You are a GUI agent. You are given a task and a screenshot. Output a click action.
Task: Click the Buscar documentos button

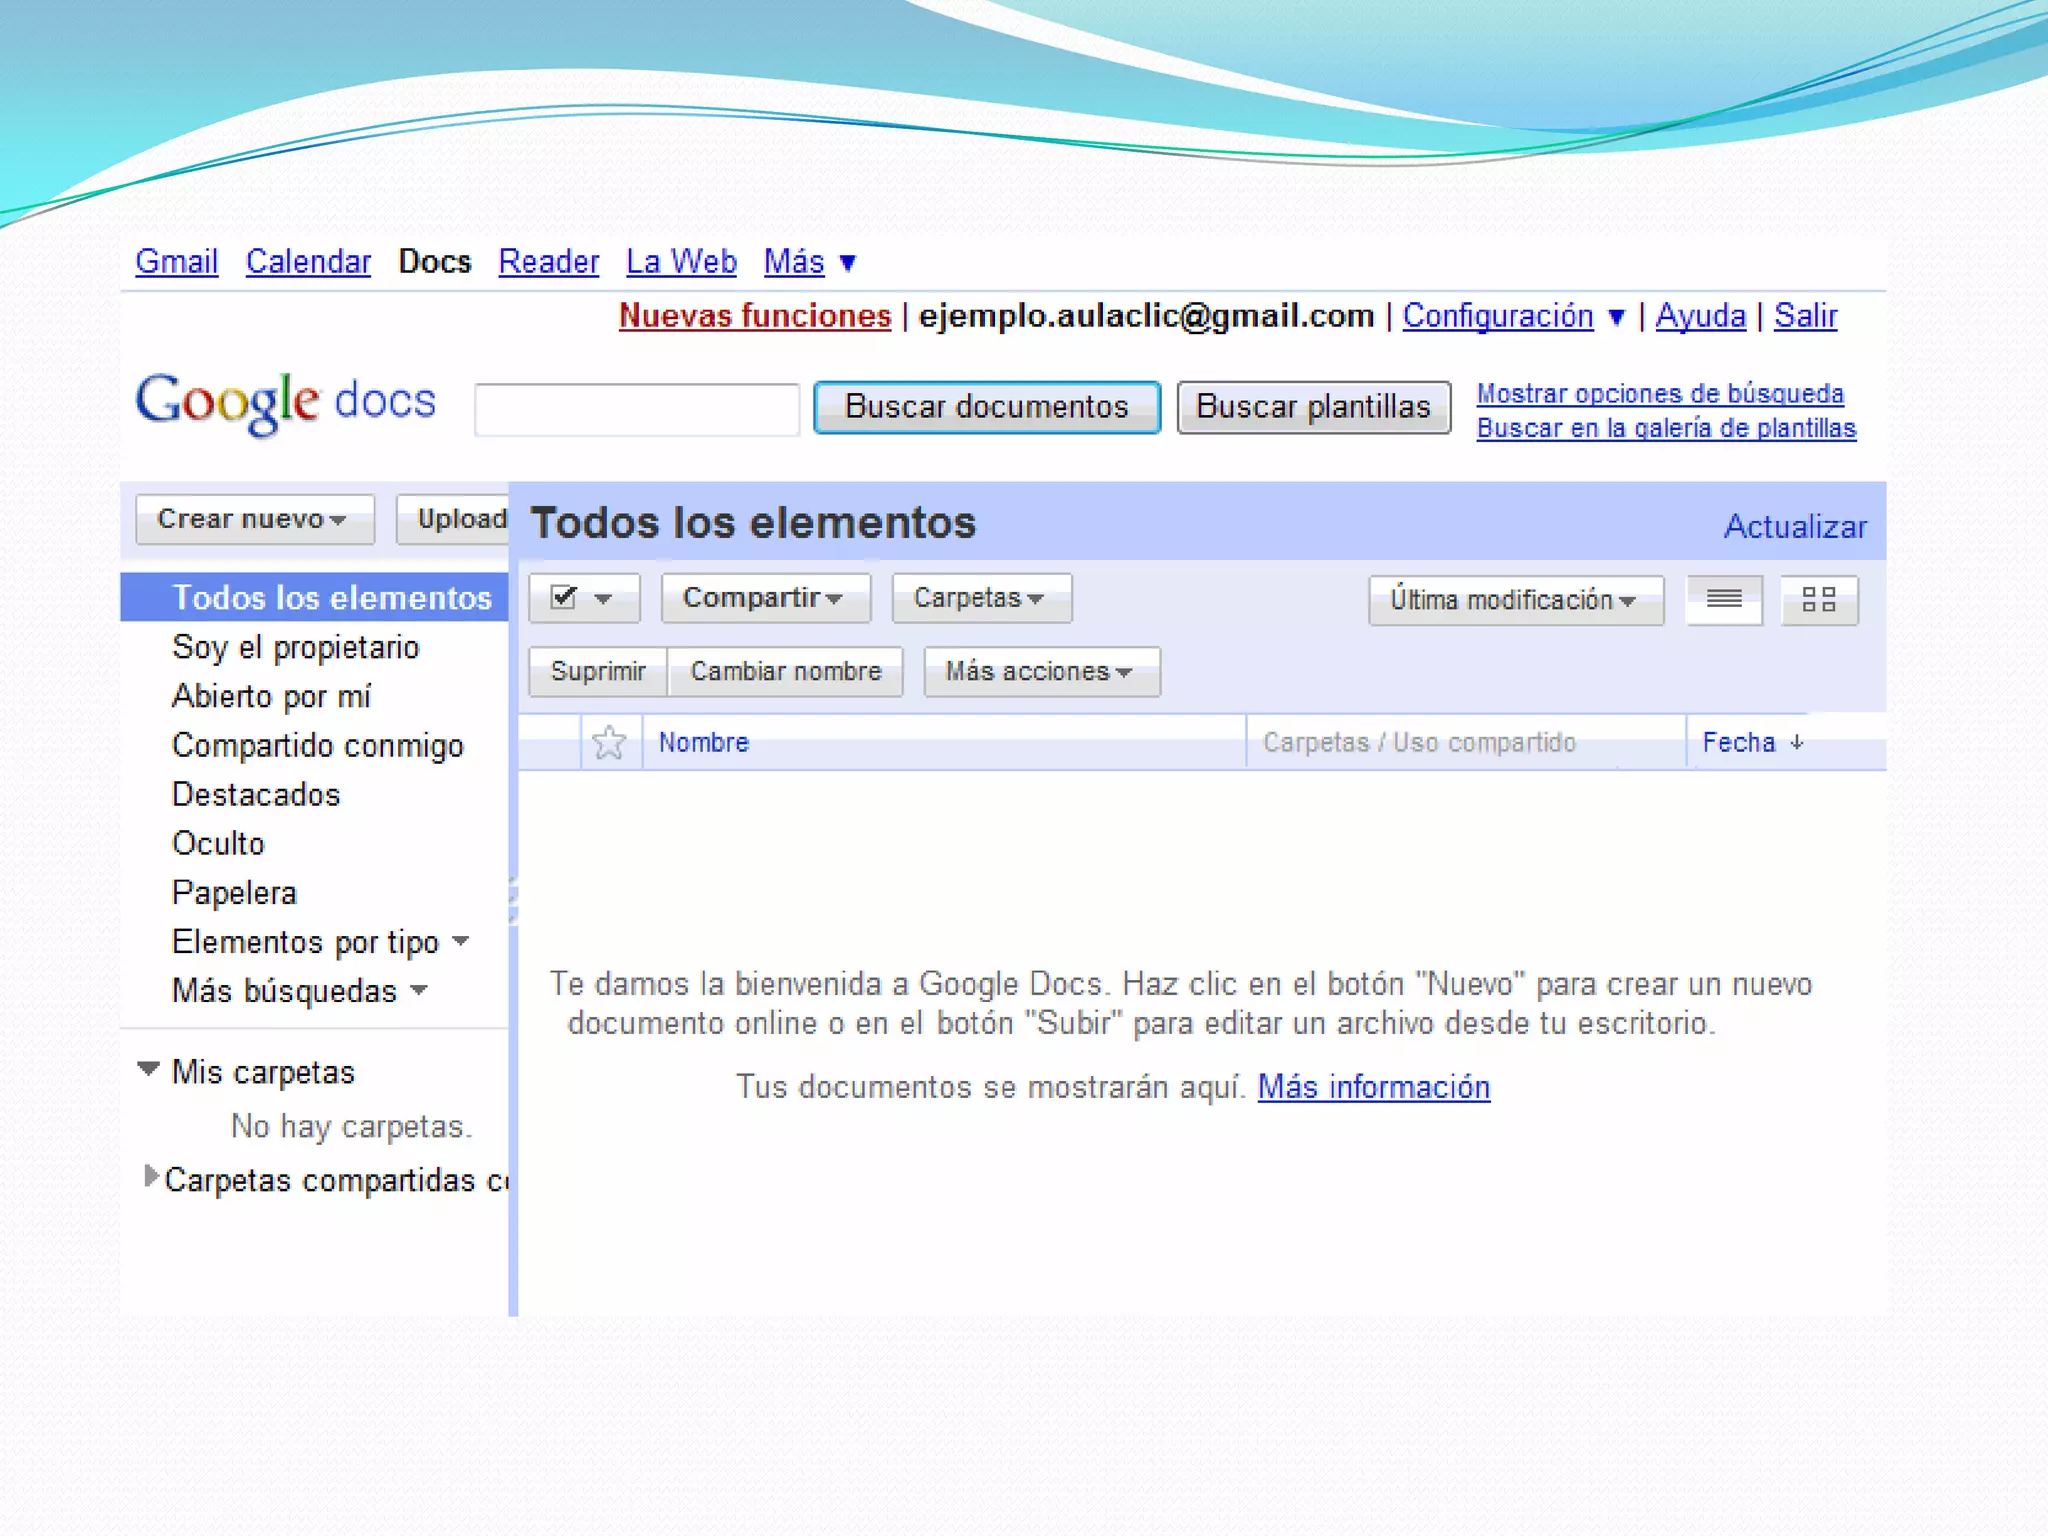[x=986, y=407]
